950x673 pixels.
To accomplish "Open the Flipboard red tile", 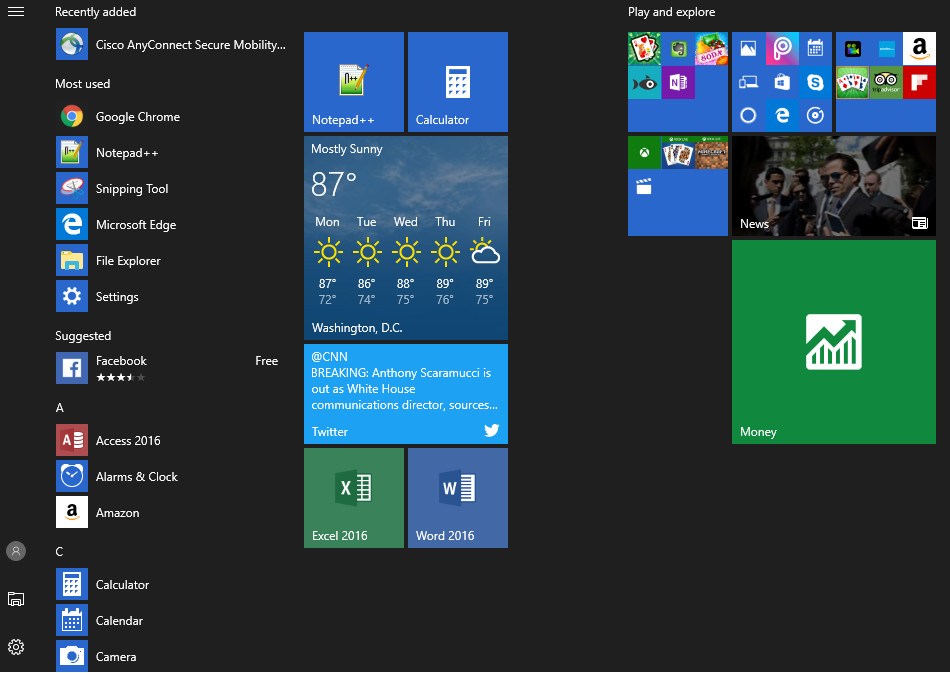I will tap(919, 82).
